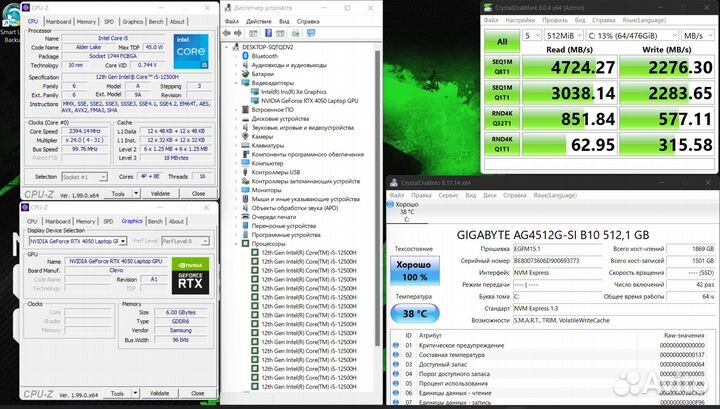Click the GIGABYTE AG4512G-SI B10 512,1 GB title

(x=553, y=235)
